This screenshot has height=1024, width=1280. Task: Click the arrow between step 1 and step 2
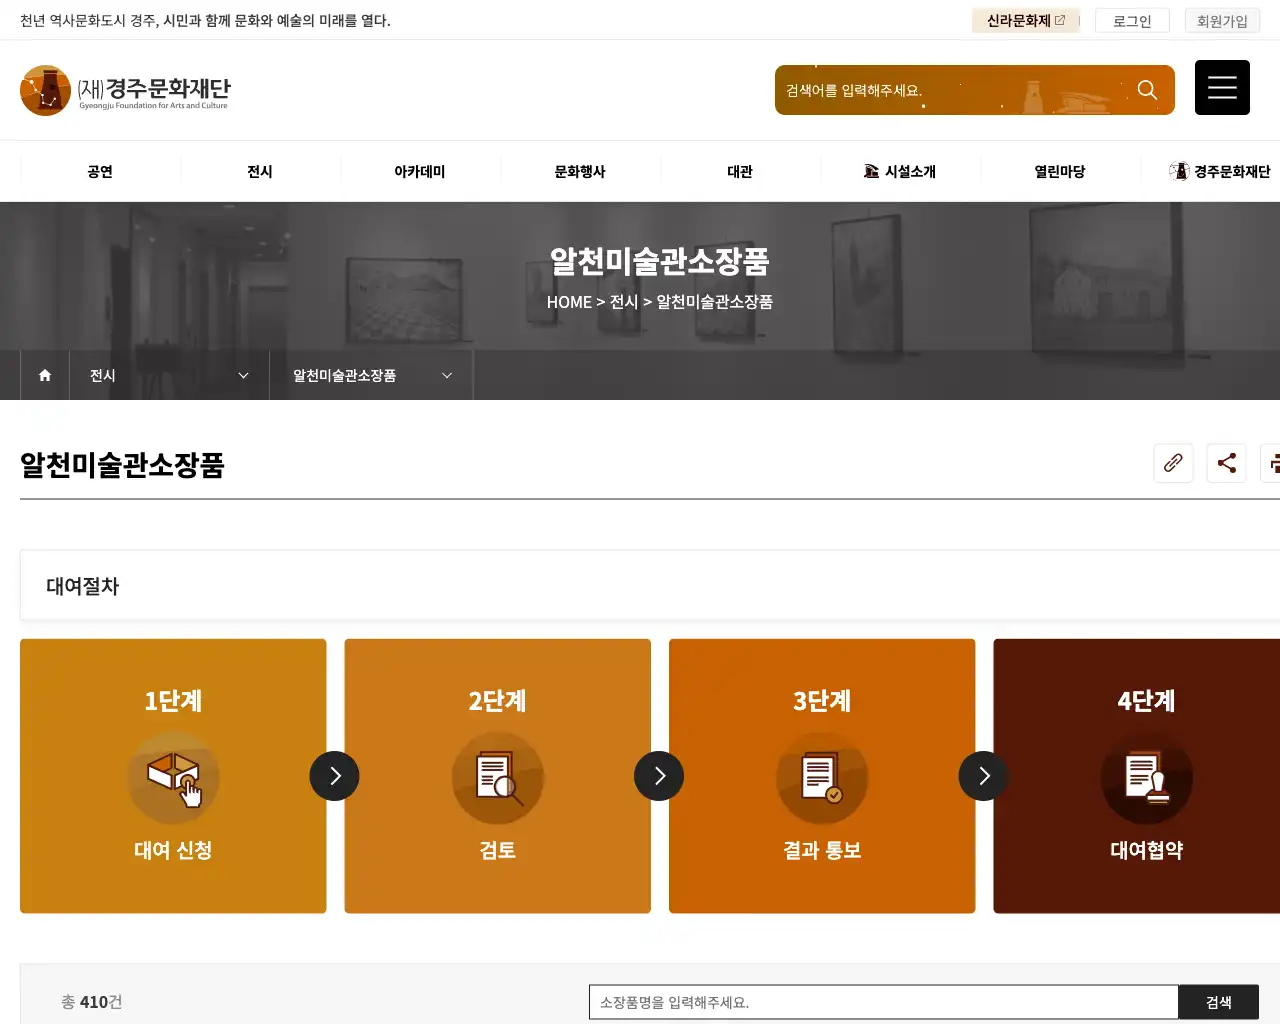click(335, 775)
